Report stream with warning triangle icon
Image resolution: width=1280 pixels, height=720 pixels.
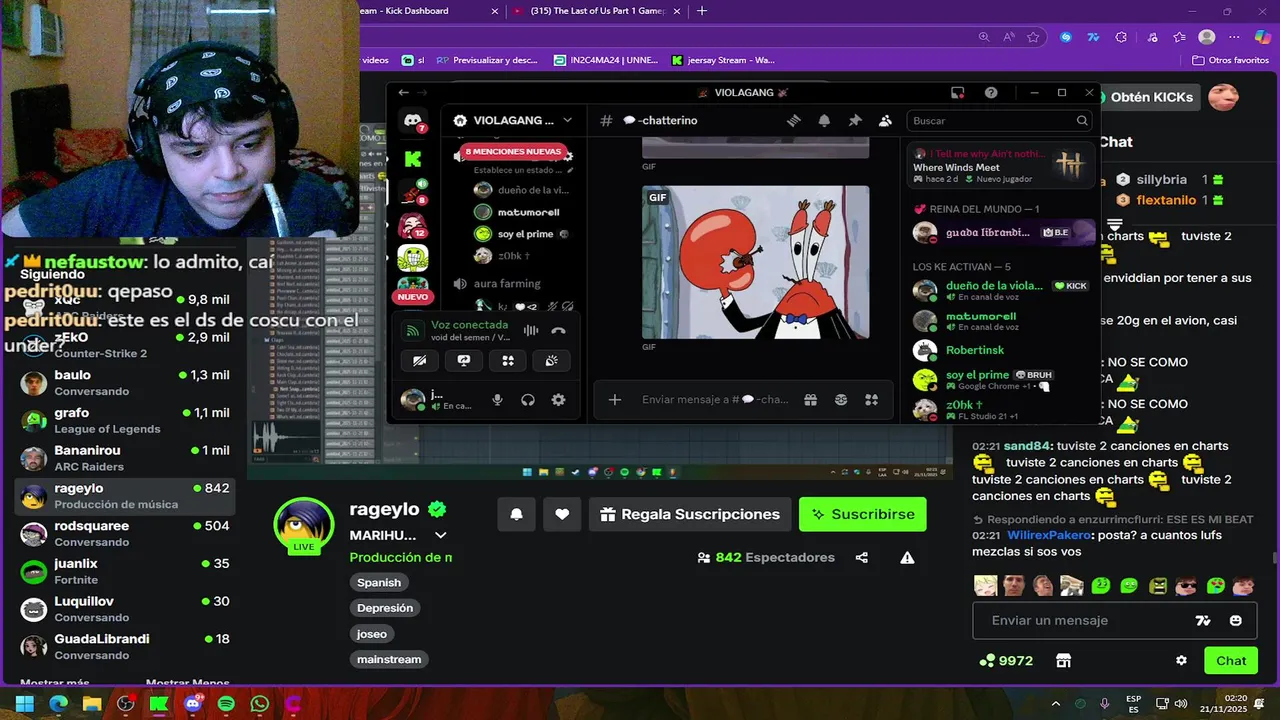[907, 557]
